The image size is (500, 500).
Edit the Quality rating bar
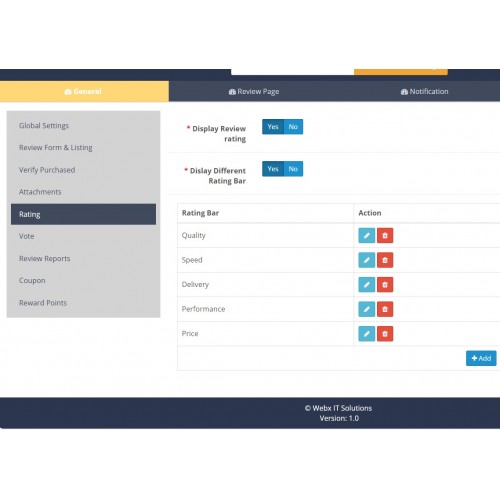[367, 235]
